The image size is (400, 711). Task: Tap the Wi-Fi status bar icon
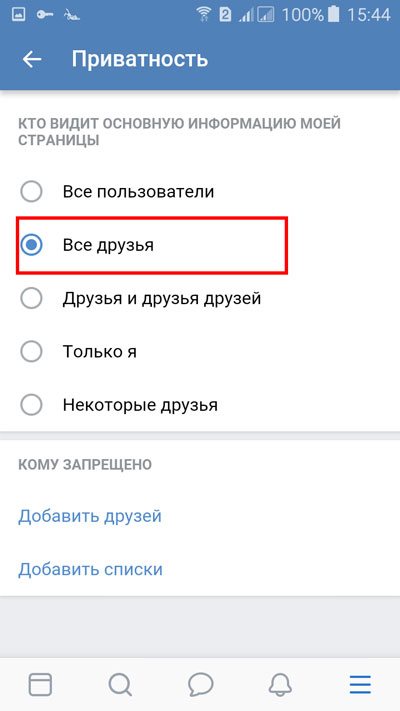coord(205,15)
